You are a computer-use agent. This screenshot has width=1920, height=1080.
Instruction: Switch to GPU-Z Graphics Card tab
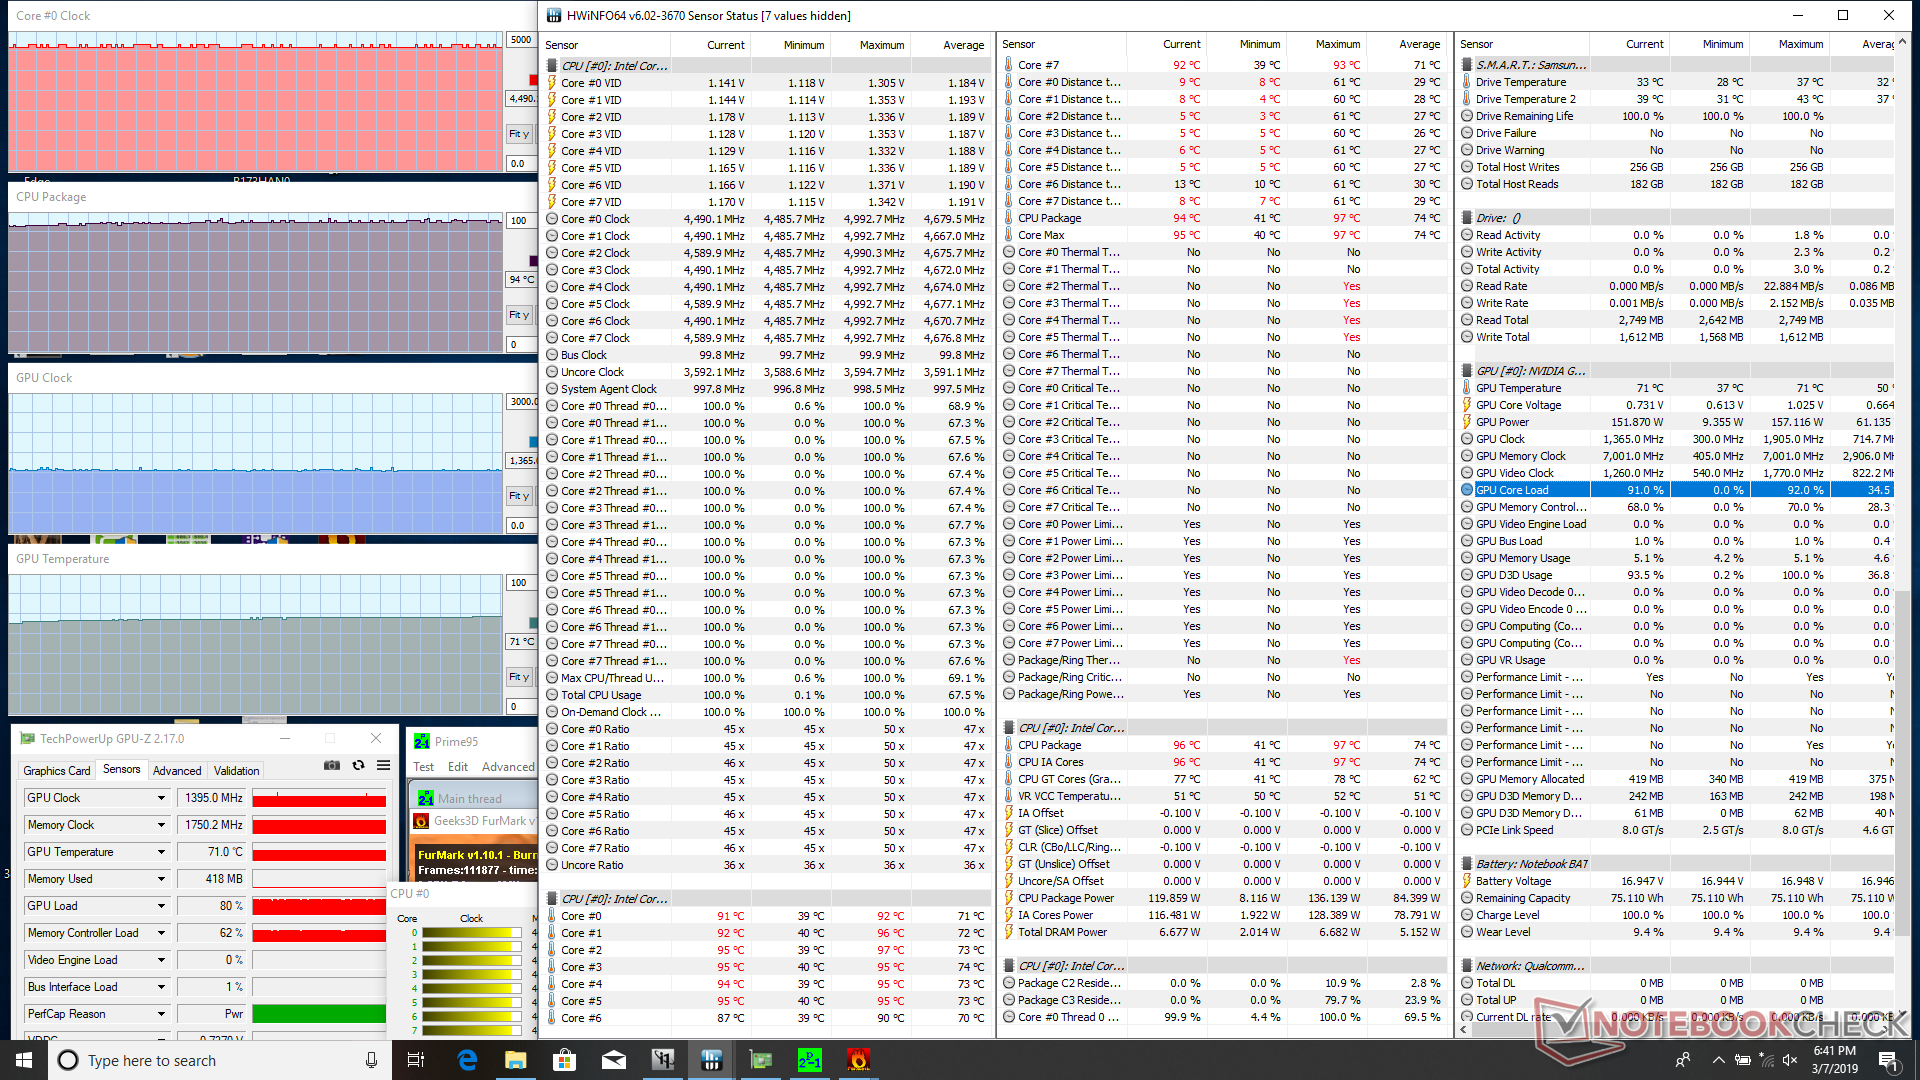[57, 770]
